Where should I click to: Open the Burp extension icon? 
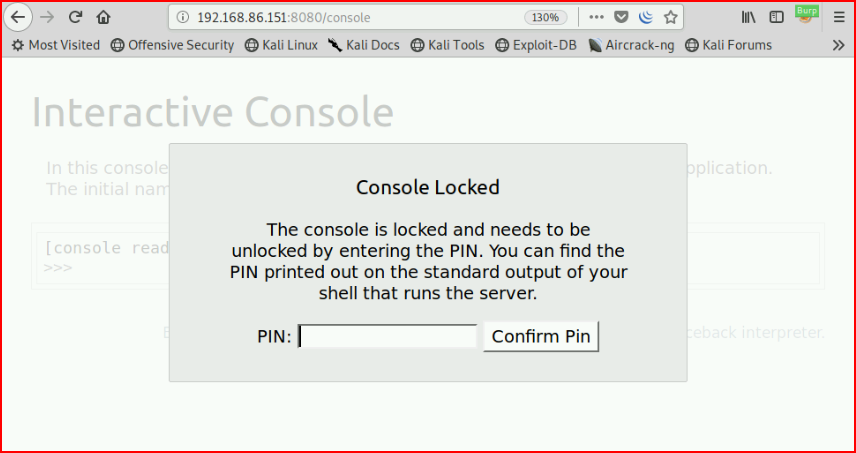806,15
